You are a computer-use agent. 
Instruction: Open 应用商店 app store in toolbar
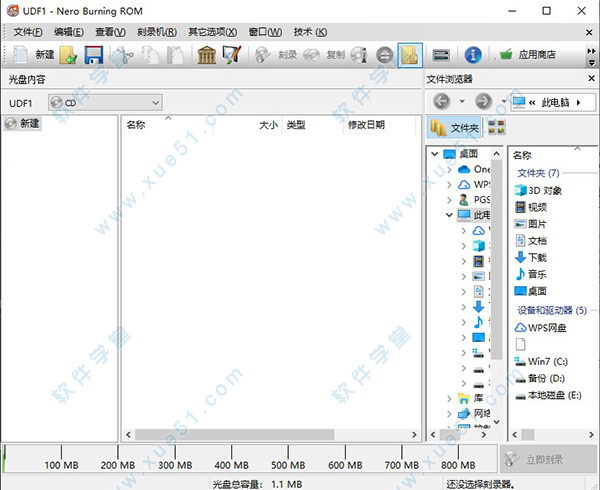pos(528,55)
